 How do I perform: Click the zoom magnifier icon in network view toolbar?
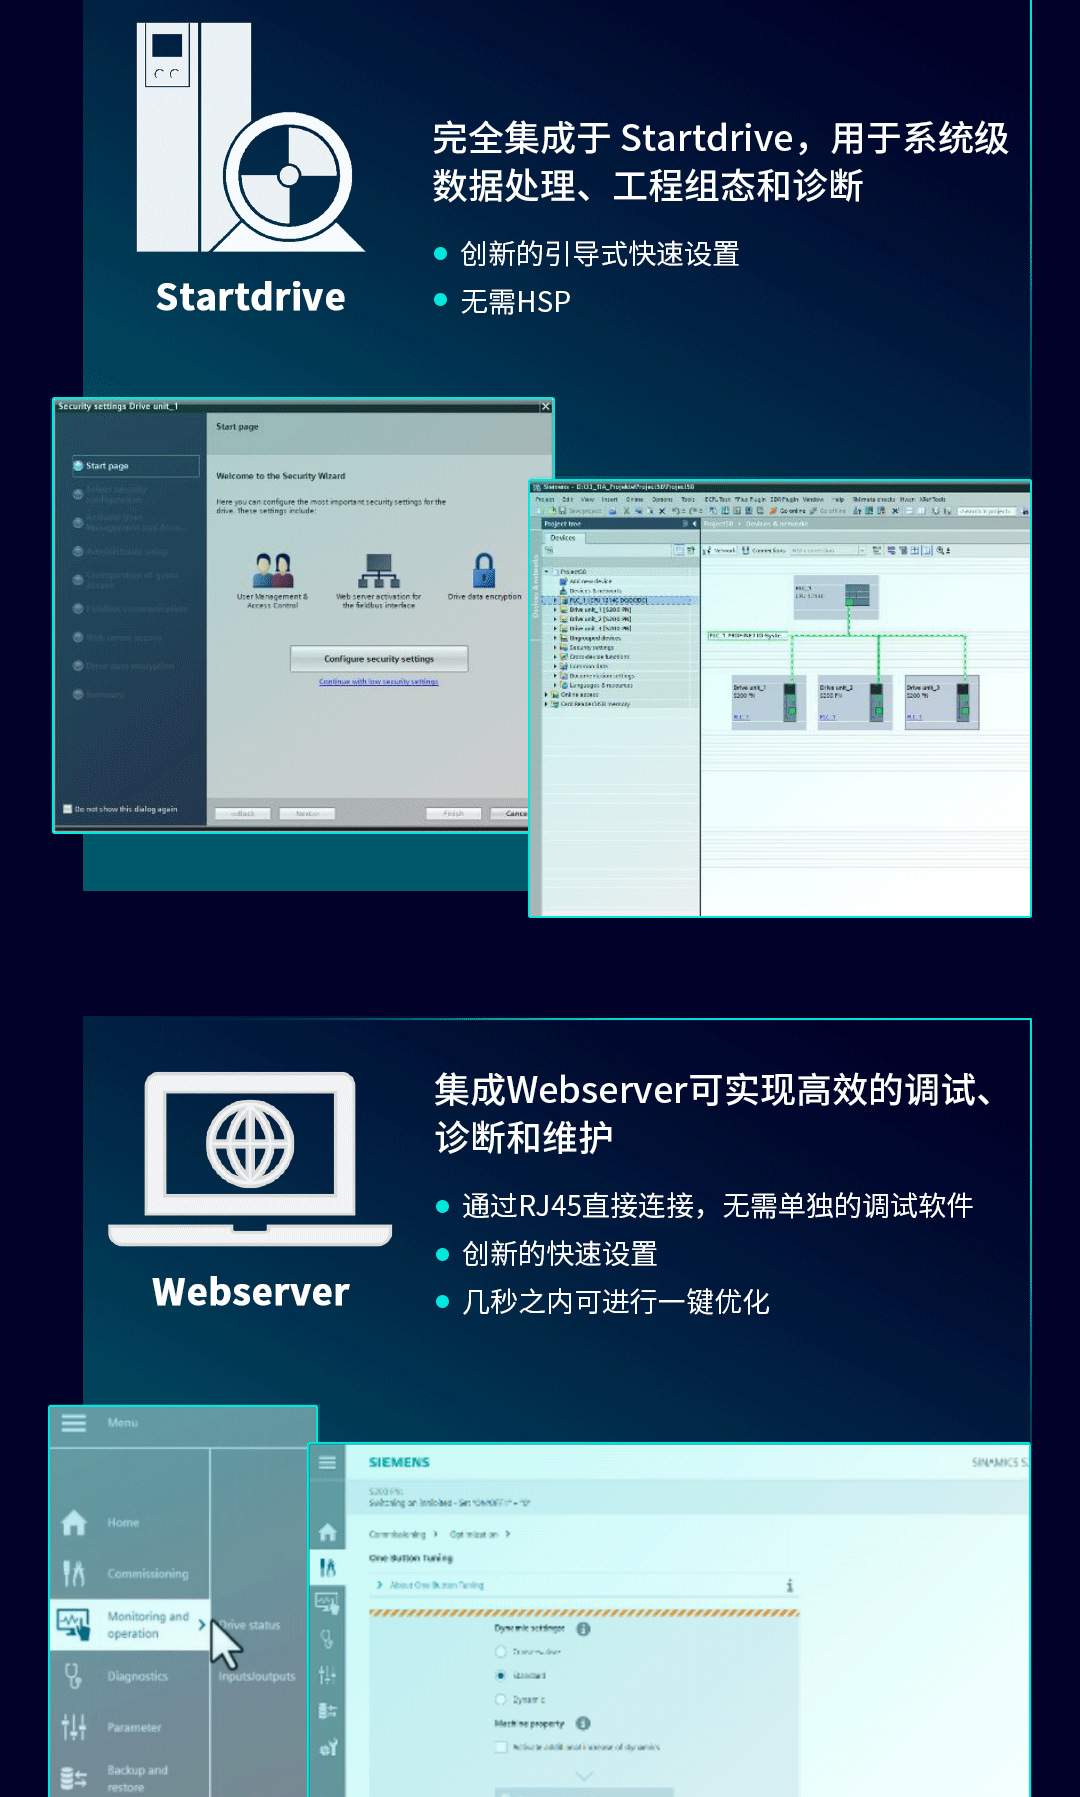[x=941, y=550]
